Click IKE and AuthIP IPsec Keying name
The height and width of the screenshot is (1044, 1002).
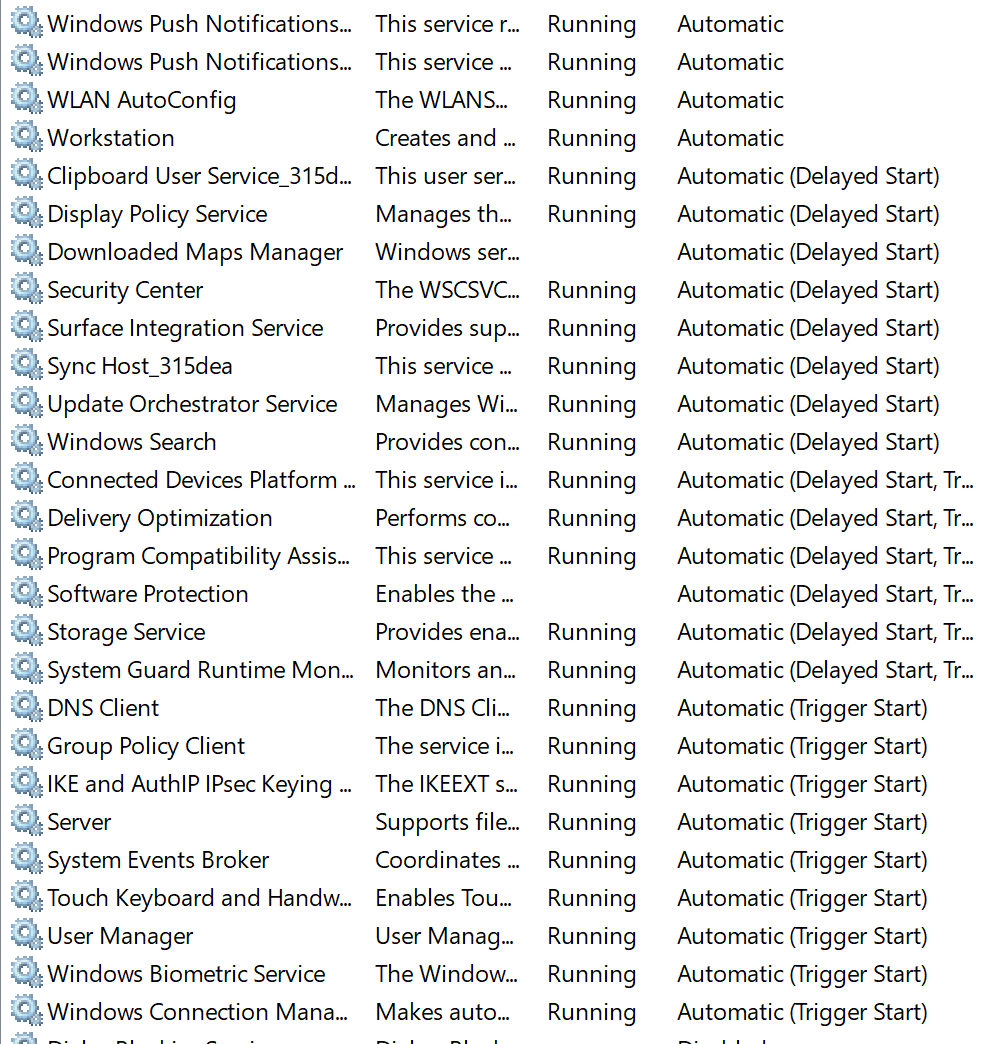pos(199,784)
